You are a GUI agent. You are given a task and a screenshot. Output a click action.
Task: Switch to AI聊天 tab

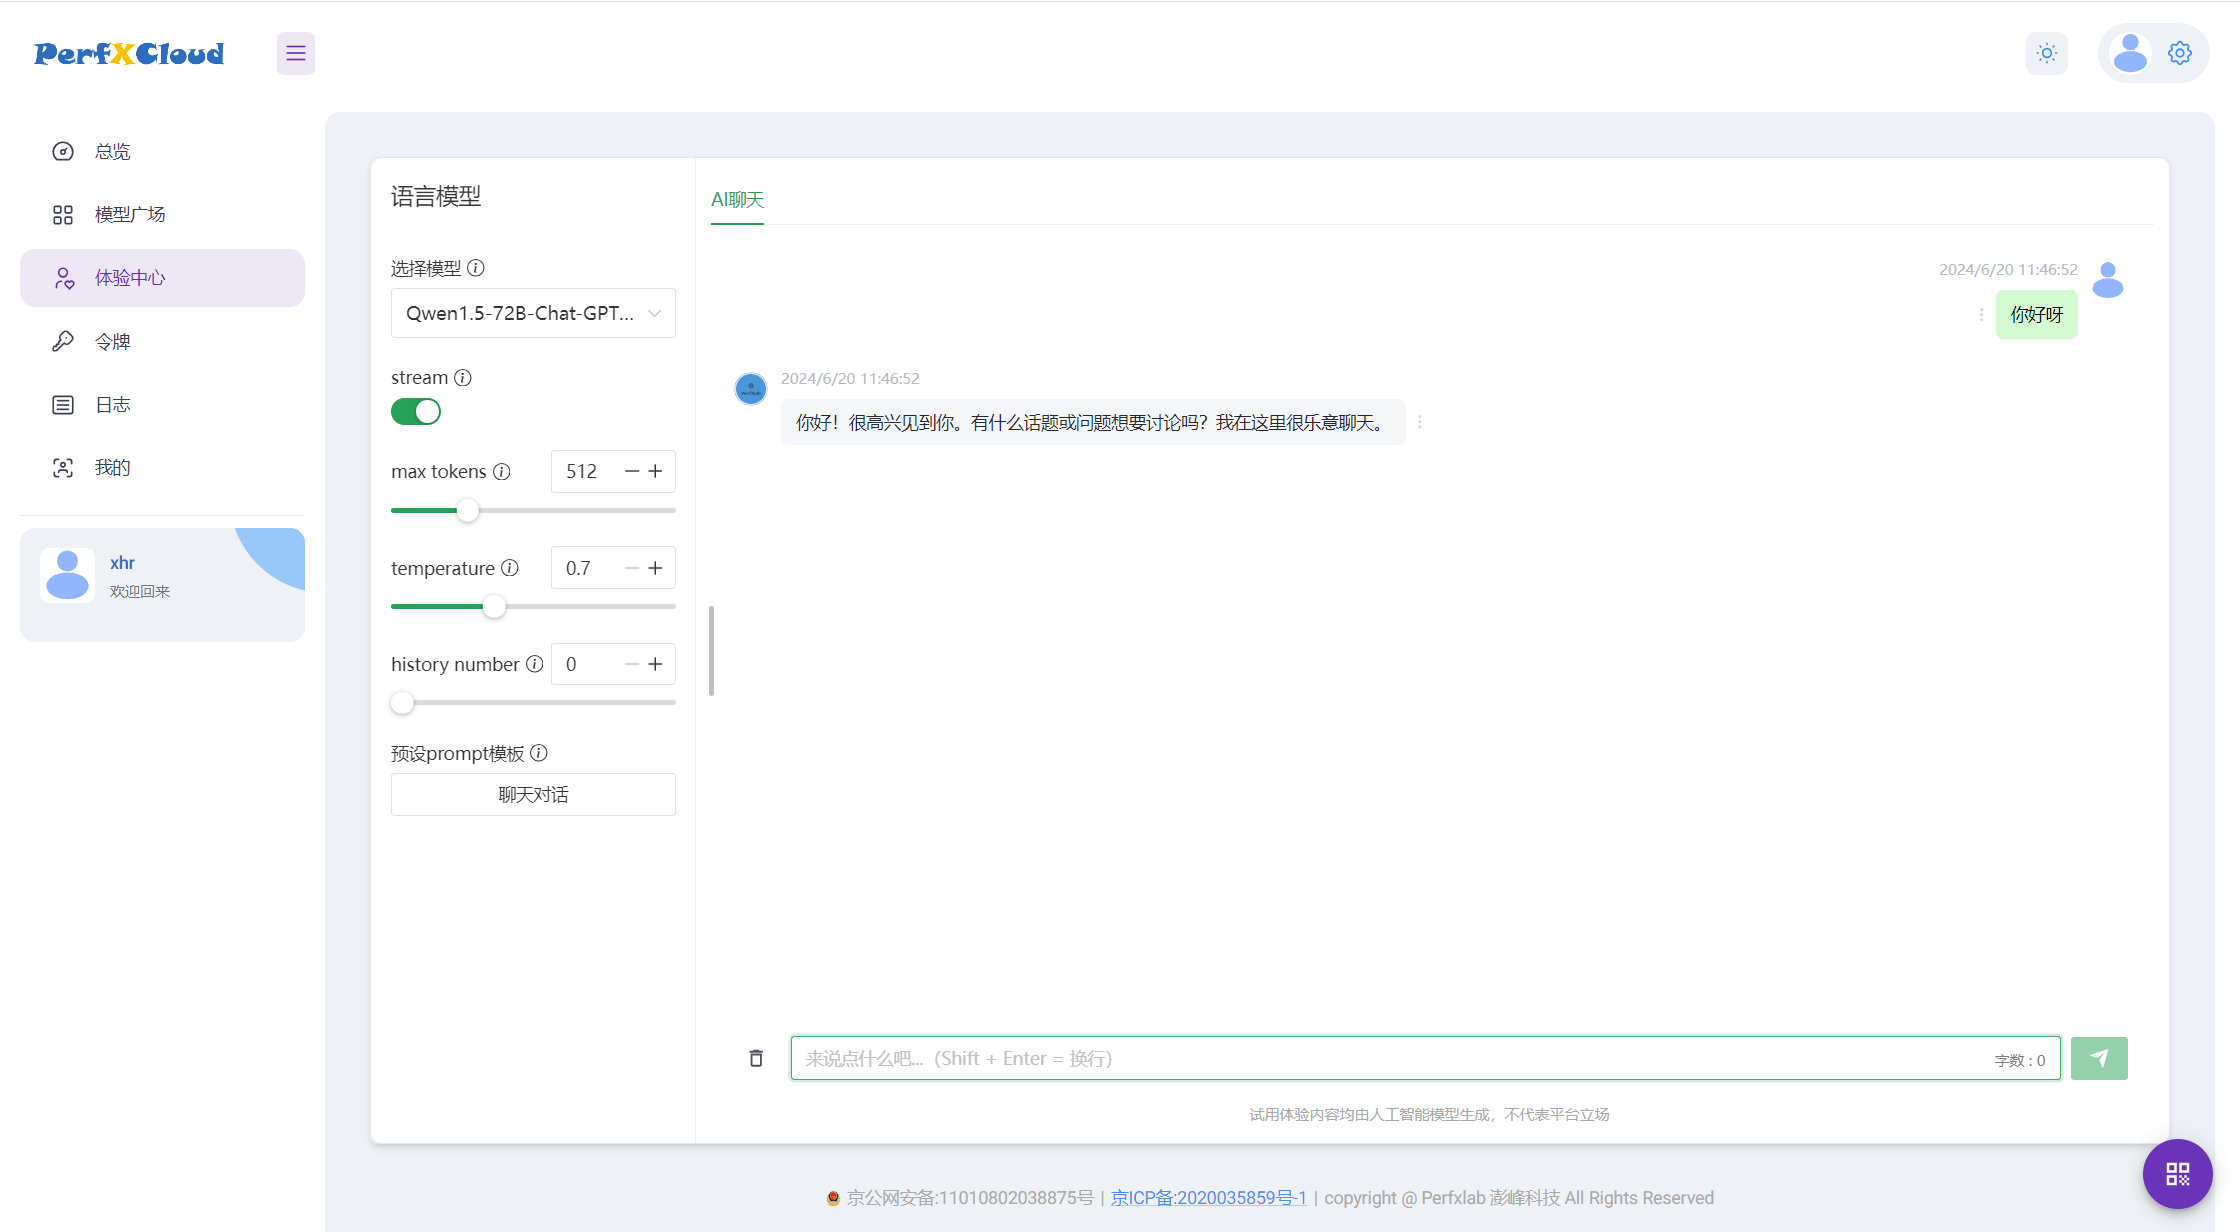(737, 200)
